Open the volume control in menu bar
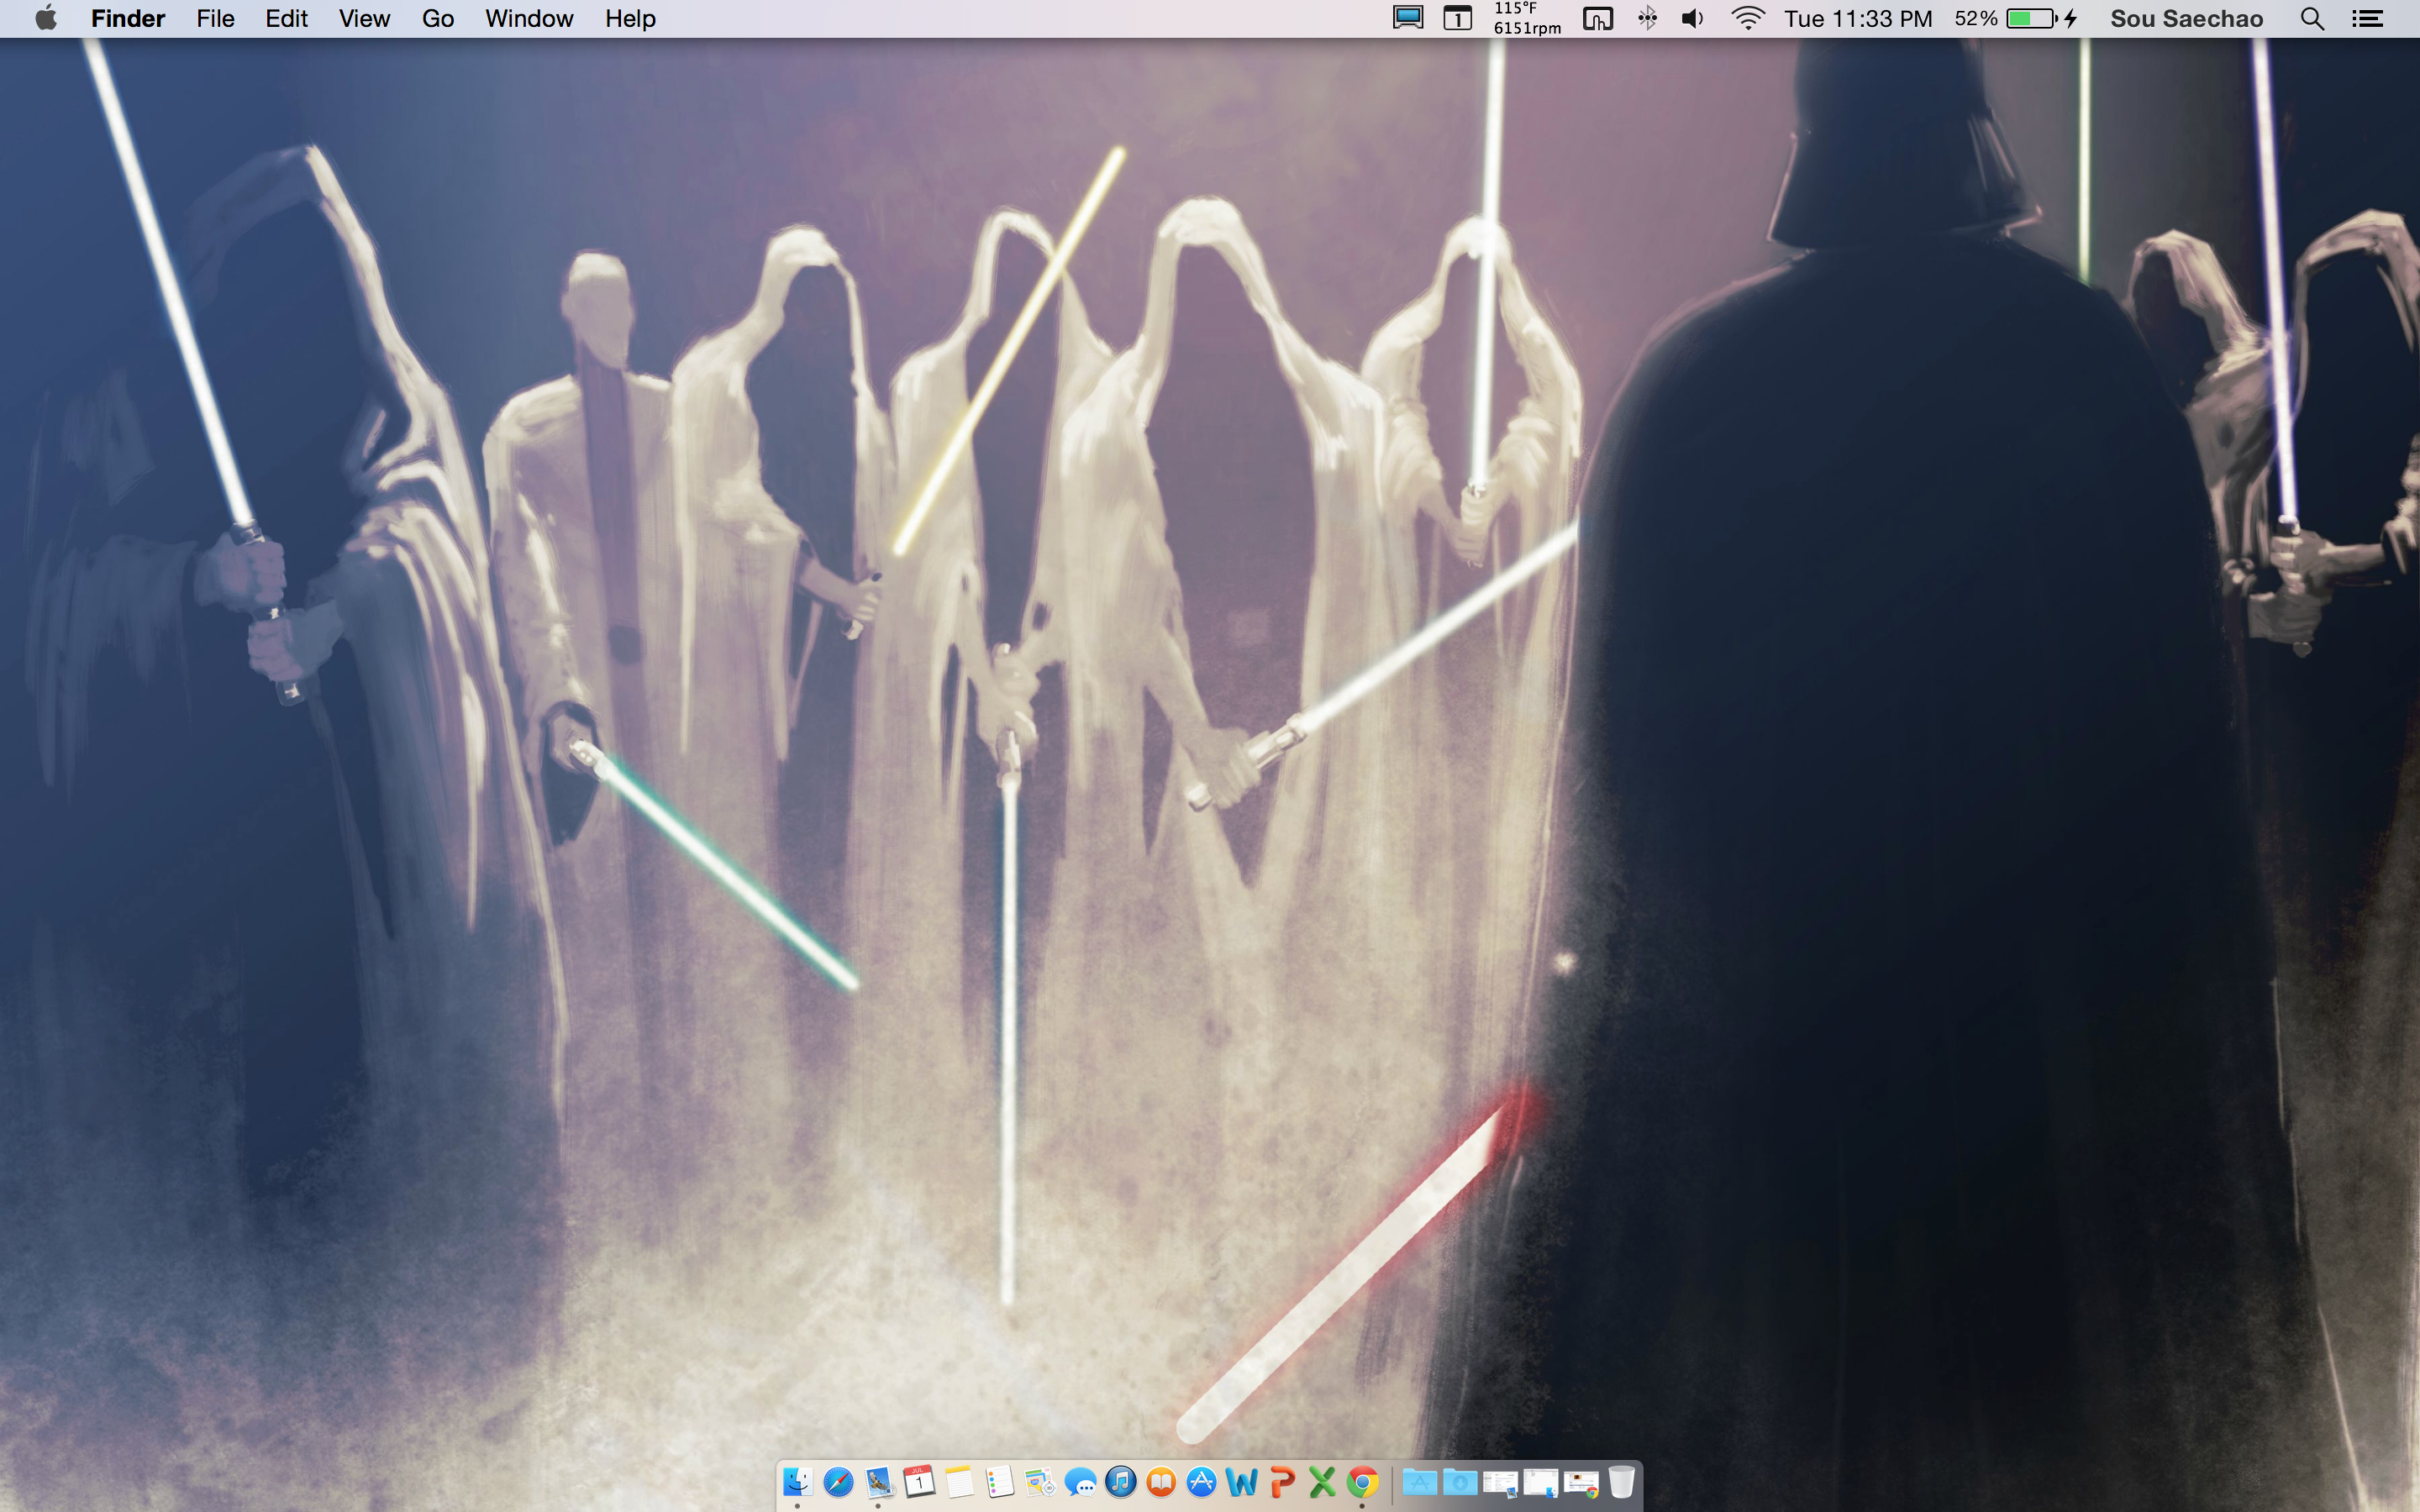Viewport: 2420px width, 1512px height. [x=1692, y=19]
